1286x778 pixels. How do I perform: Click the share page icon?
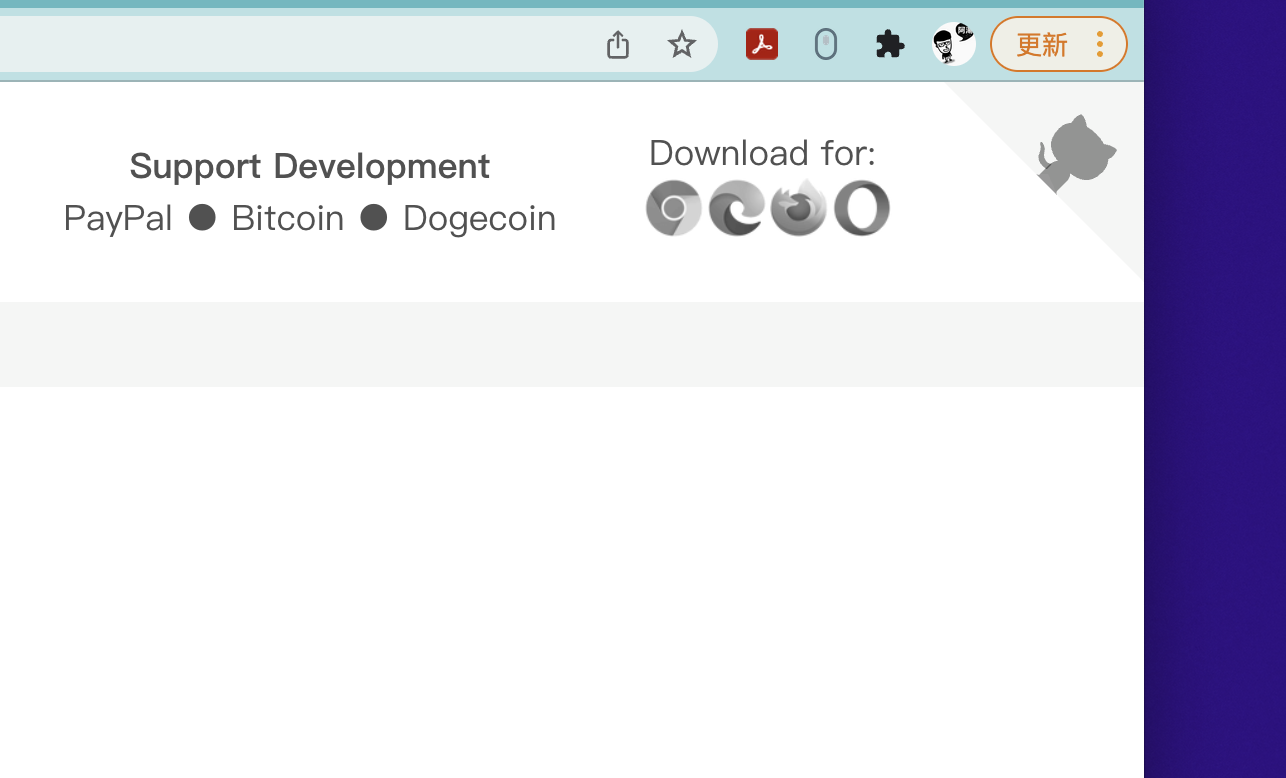tap(618, 44)
